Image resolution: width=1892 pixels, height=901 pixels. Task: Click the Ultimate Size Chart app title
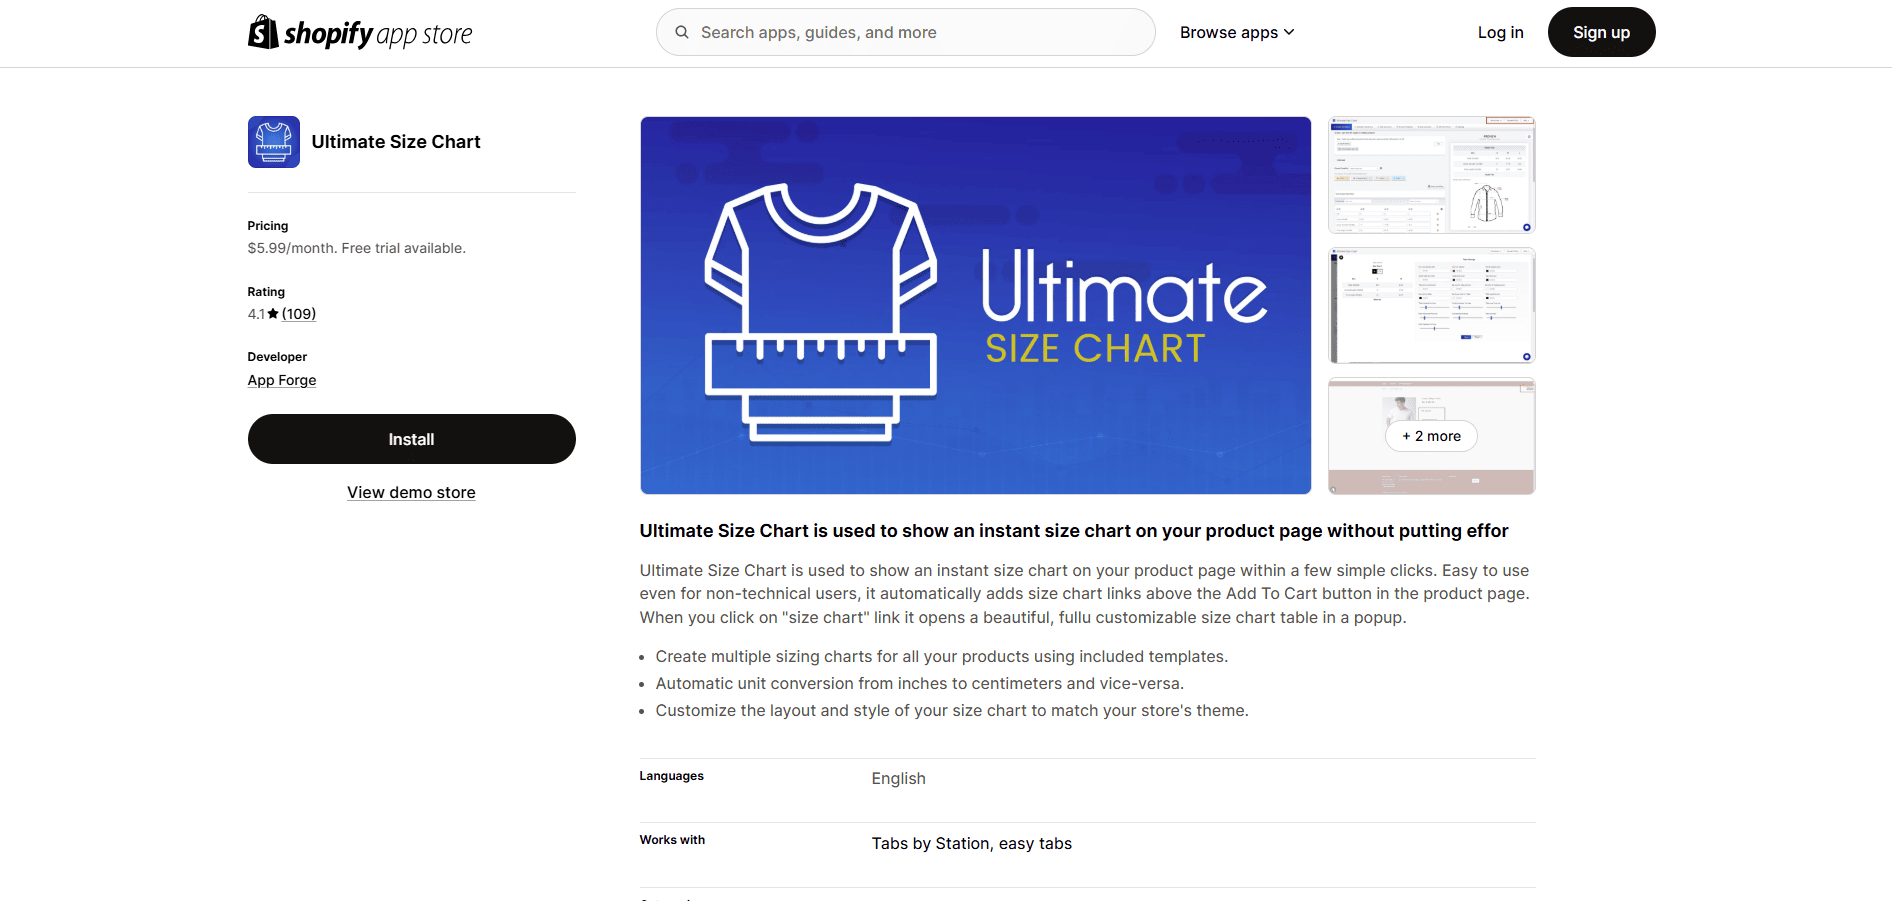click(396, 142)
